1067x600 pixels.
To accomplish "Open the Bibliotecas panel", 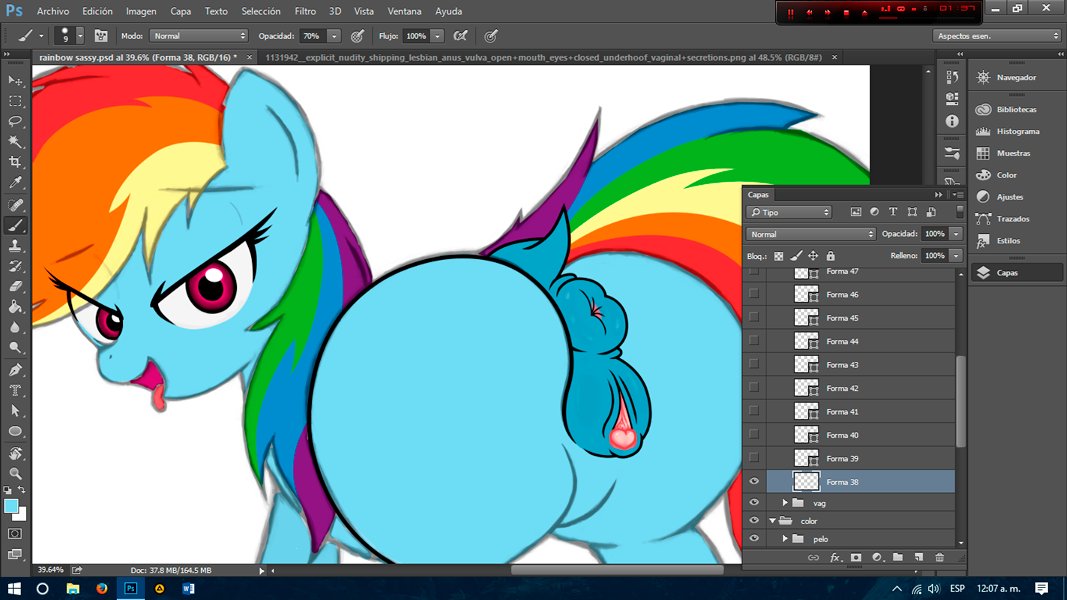I will point(1016,110).
